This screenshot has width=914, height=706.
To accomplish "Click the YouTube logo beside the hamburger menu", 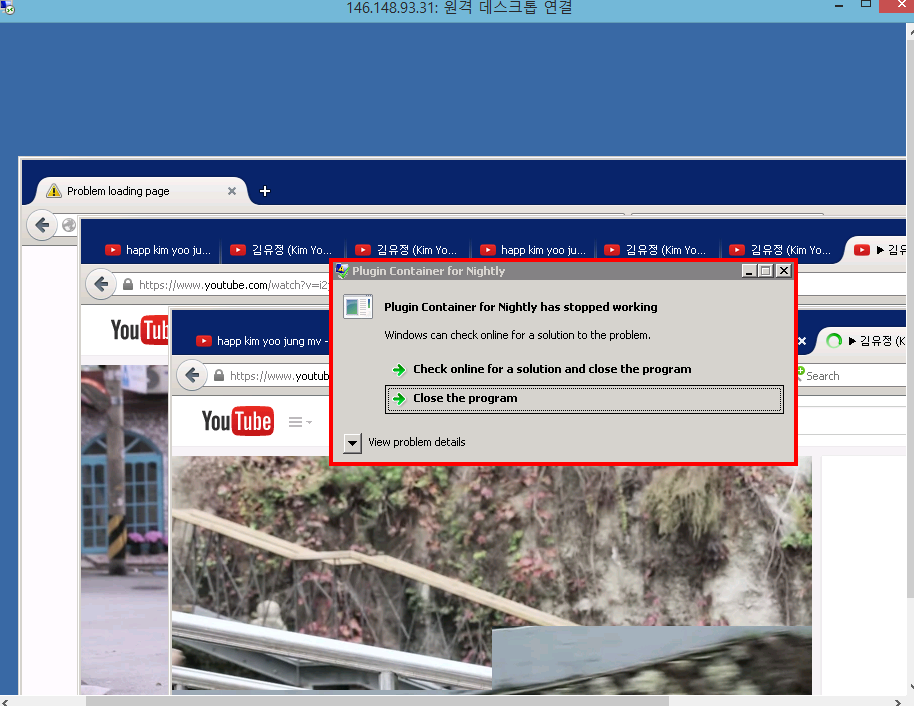I will (x=237, y=421).
